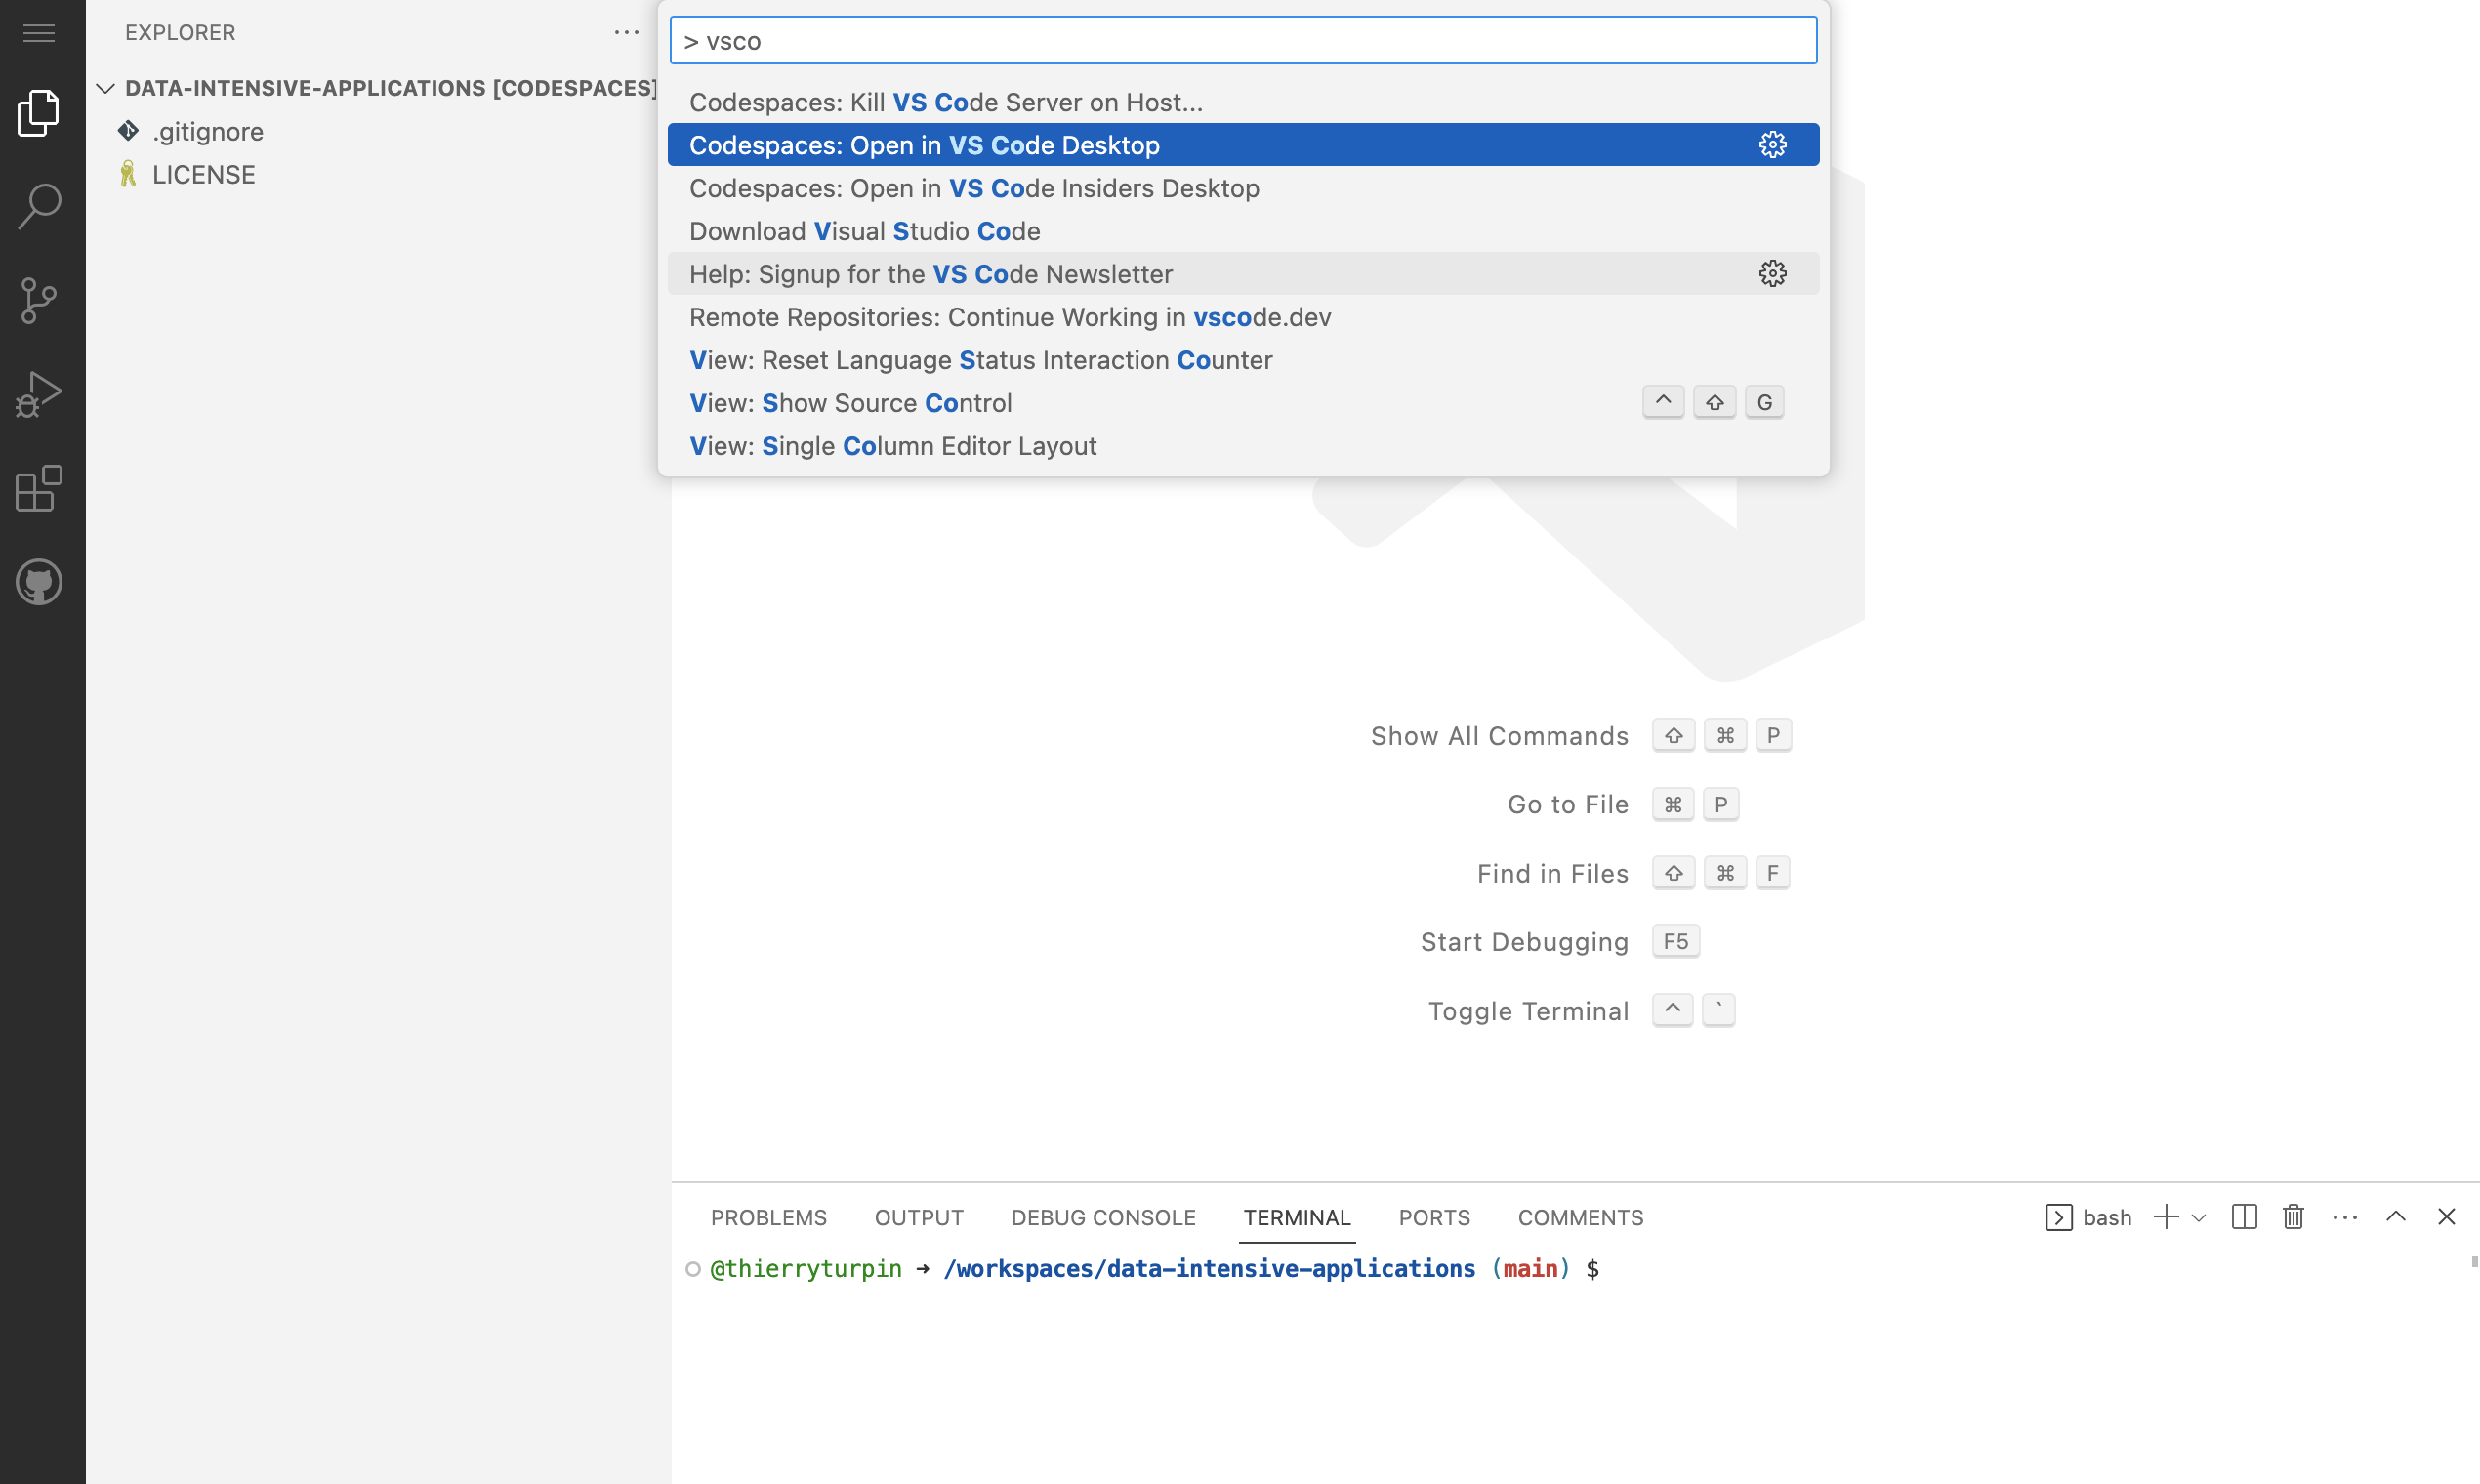Configure keybinding gear for Open in VS Code Desktop
The height and width of the screenshot is (1484, 2480).
tap(1772, 145)
